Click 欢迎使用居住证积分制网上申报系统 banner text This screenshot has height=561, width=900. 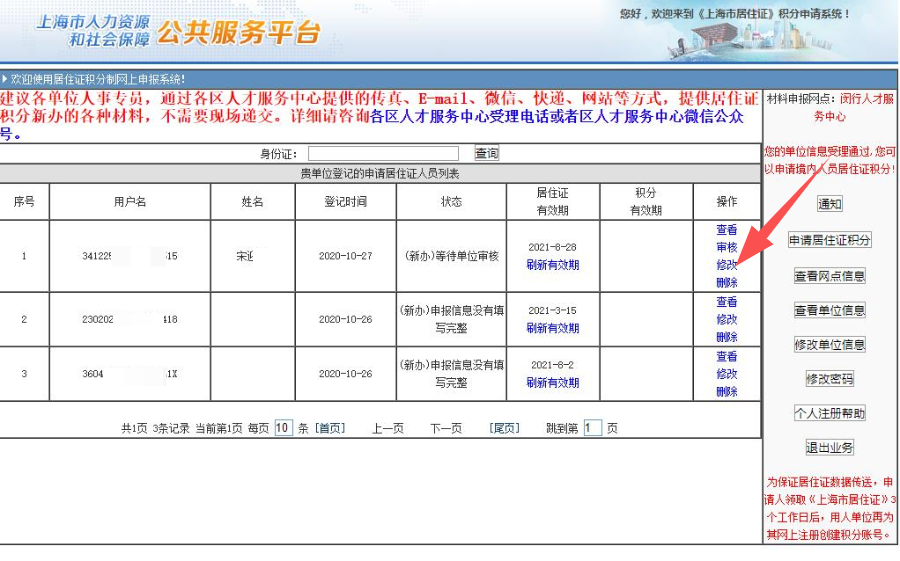(x=98, y=79)
